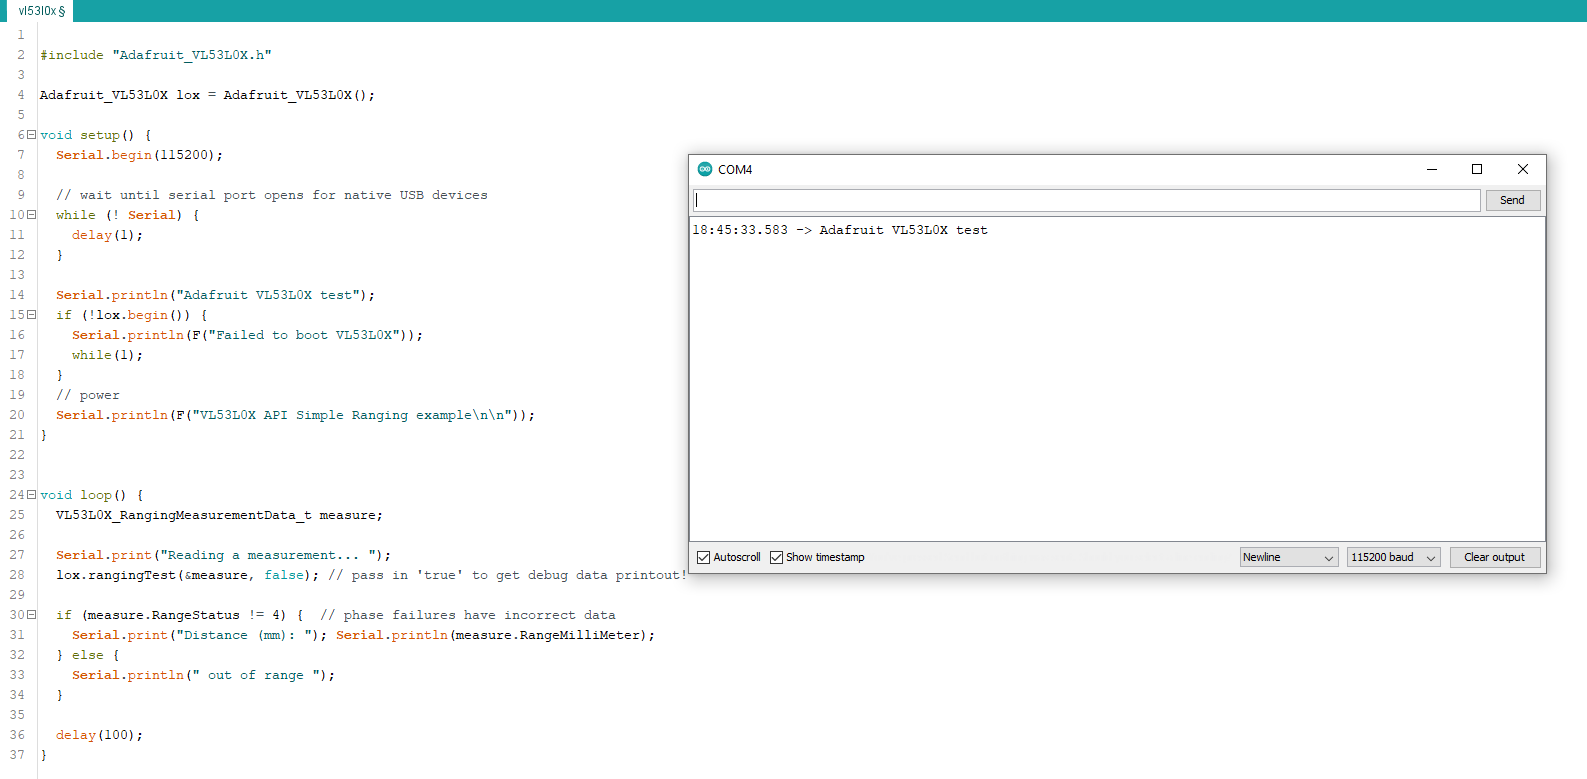Switch to the vl53l0x sketch tab
The image size is (1587, 779).
(x=41, y=11)
